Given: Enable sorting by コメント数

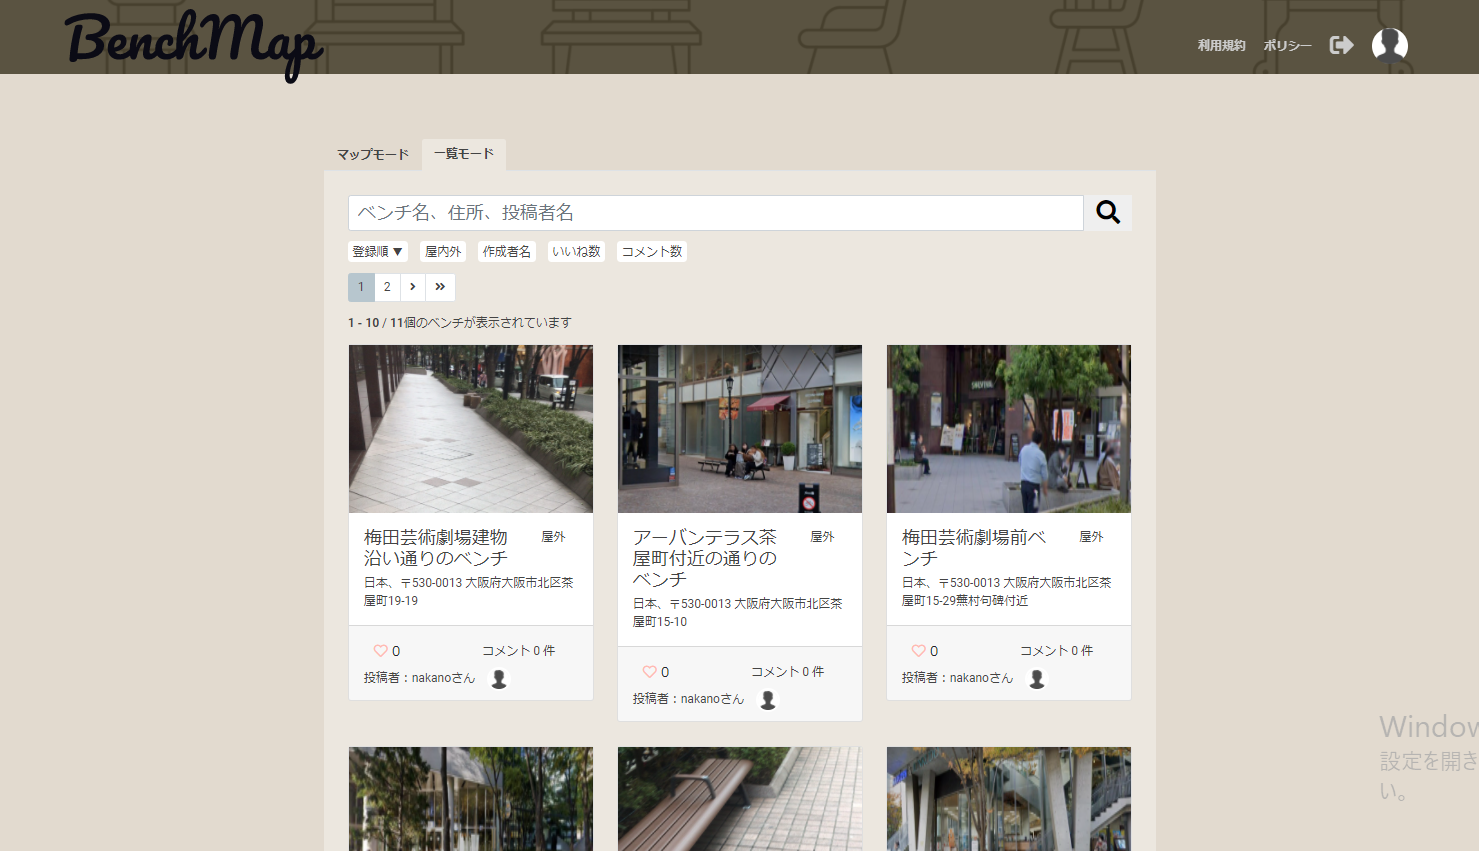Looking at the screenshot, I should 651,251.
